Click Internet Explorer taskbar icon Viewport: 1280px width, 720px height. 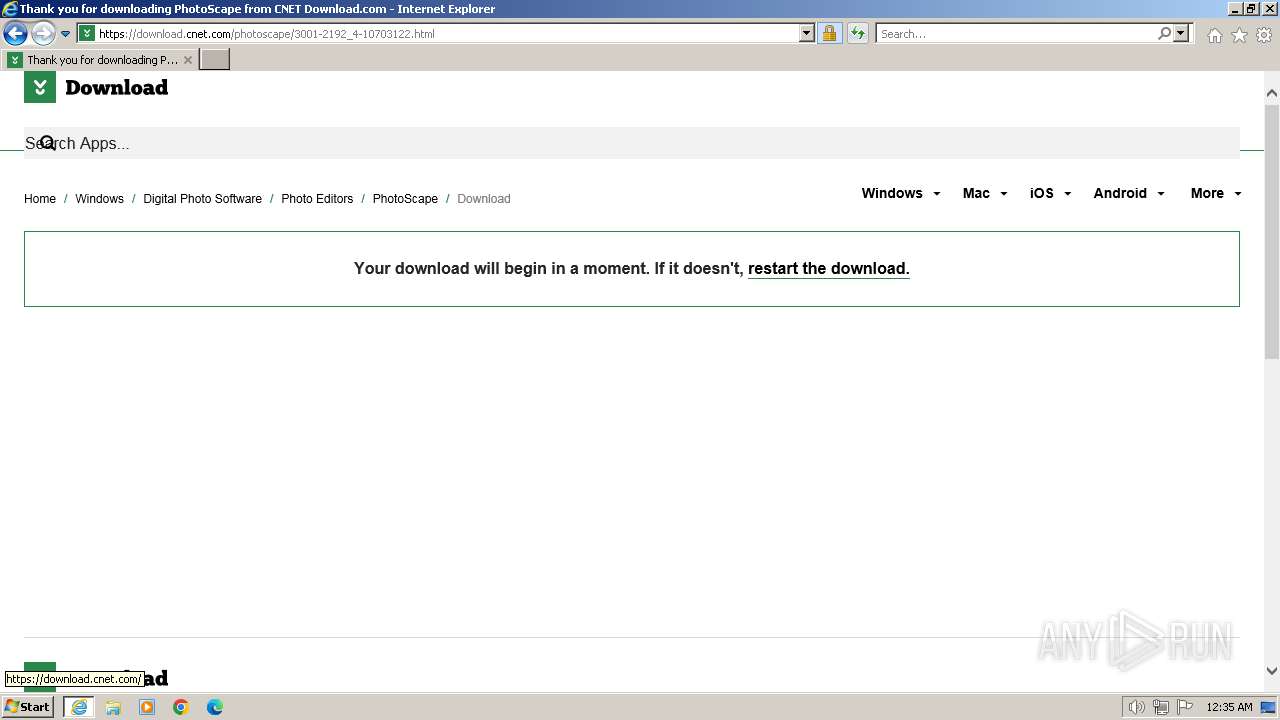(78, 707)
